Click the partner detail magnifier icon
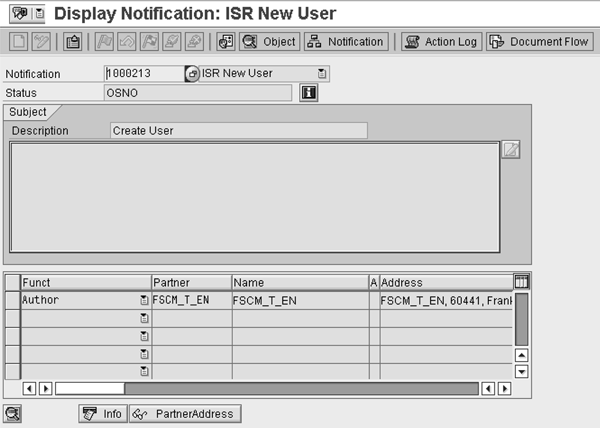The image size is (600, 428). pyautogui.click(x=13, y=414)
